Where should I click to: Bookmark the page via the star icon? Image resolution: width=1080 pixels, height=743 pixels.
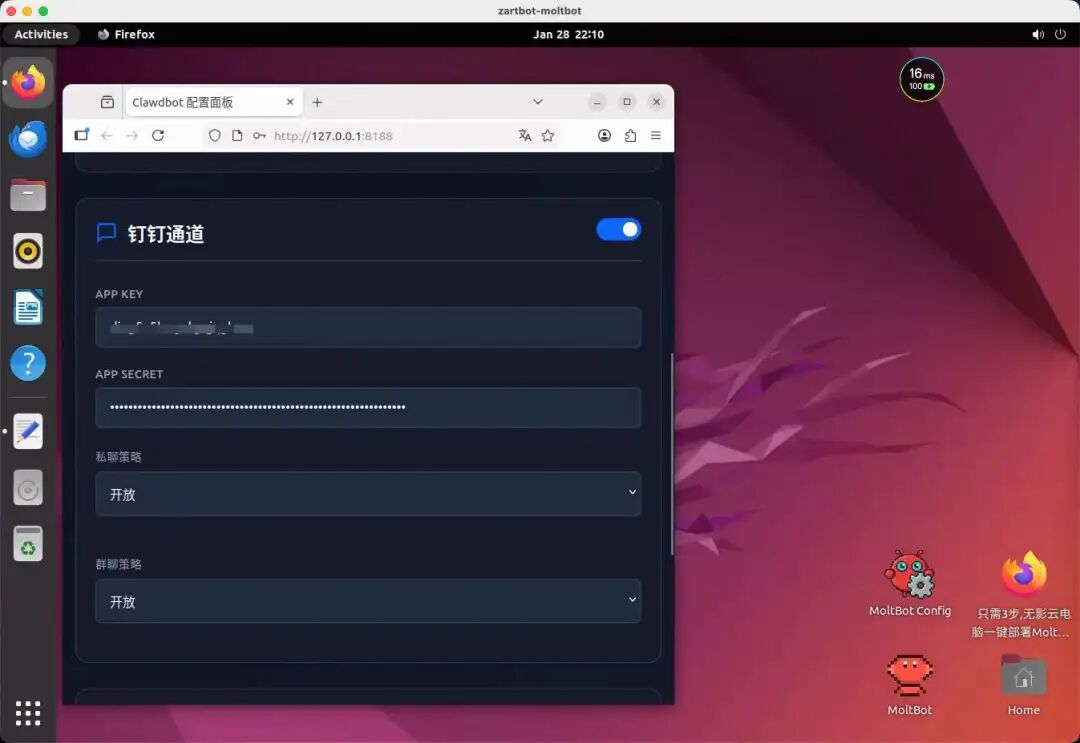click(x=546, y=135)
